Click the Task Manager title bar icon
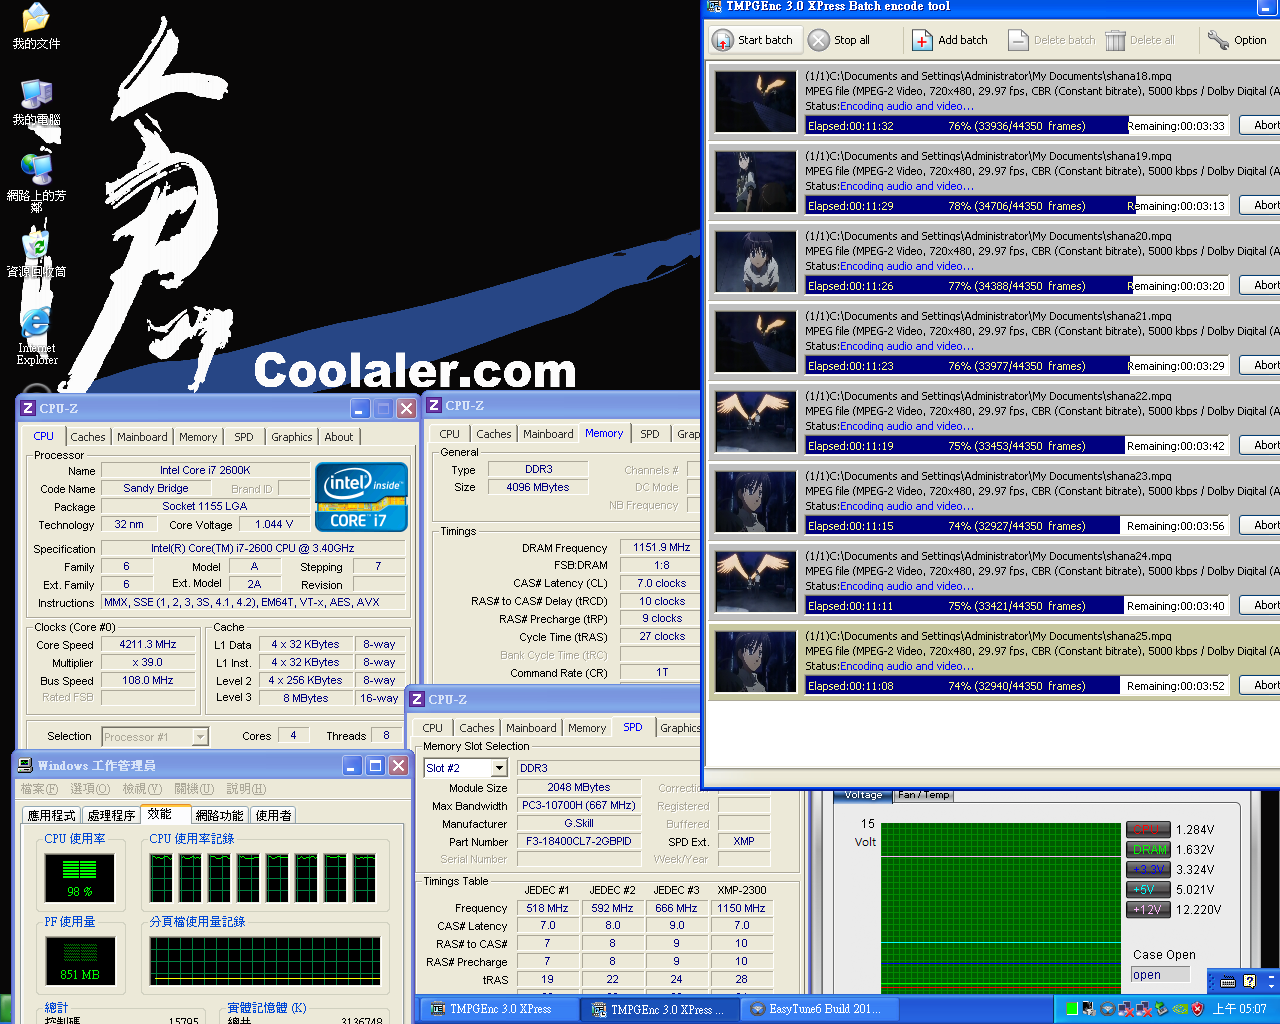The height and width of the screenshot is (1024, 1280). 26,765
